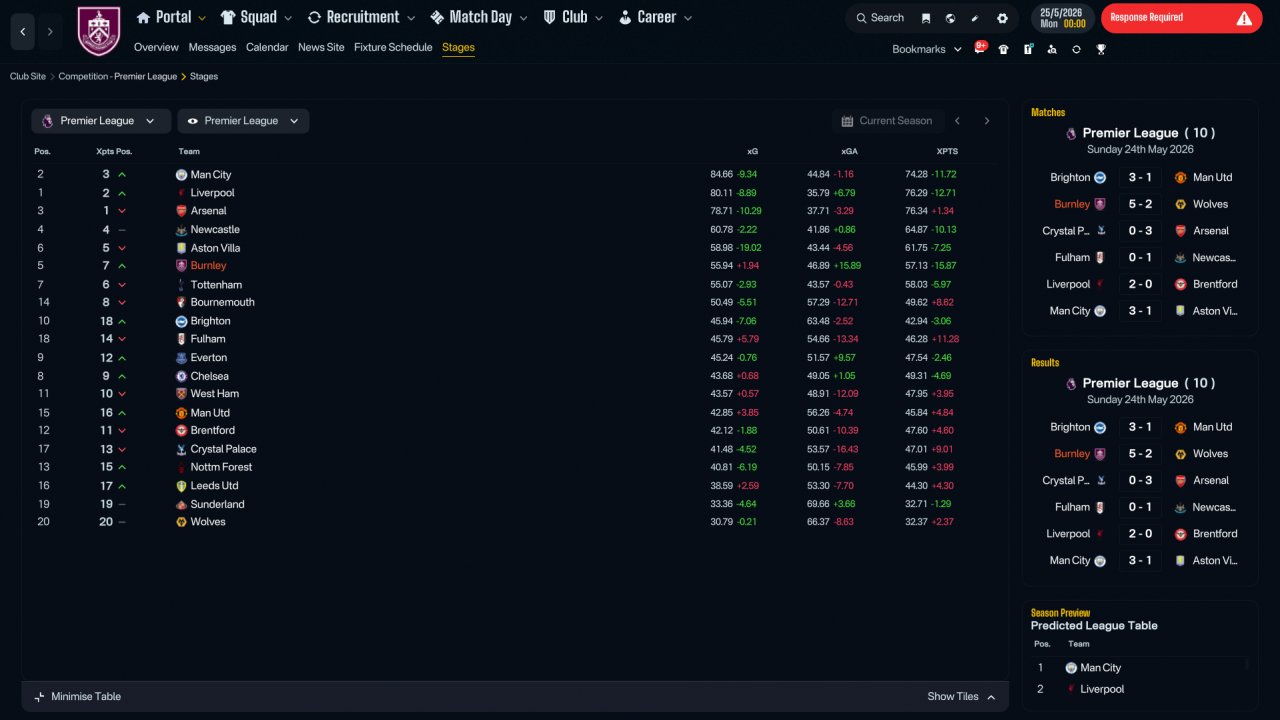Click Man City in Predicted League Table
1280x720 pixels.
click(1100, 668)
